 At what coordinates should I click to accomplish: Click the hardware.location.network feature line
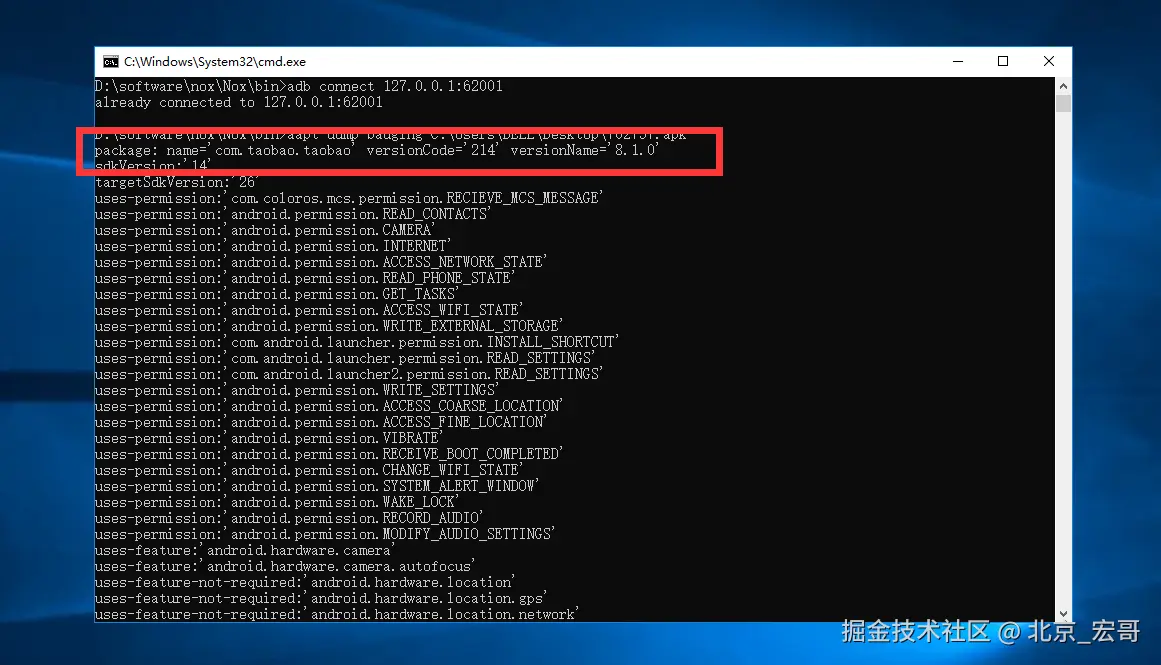(x=337, y=614)
